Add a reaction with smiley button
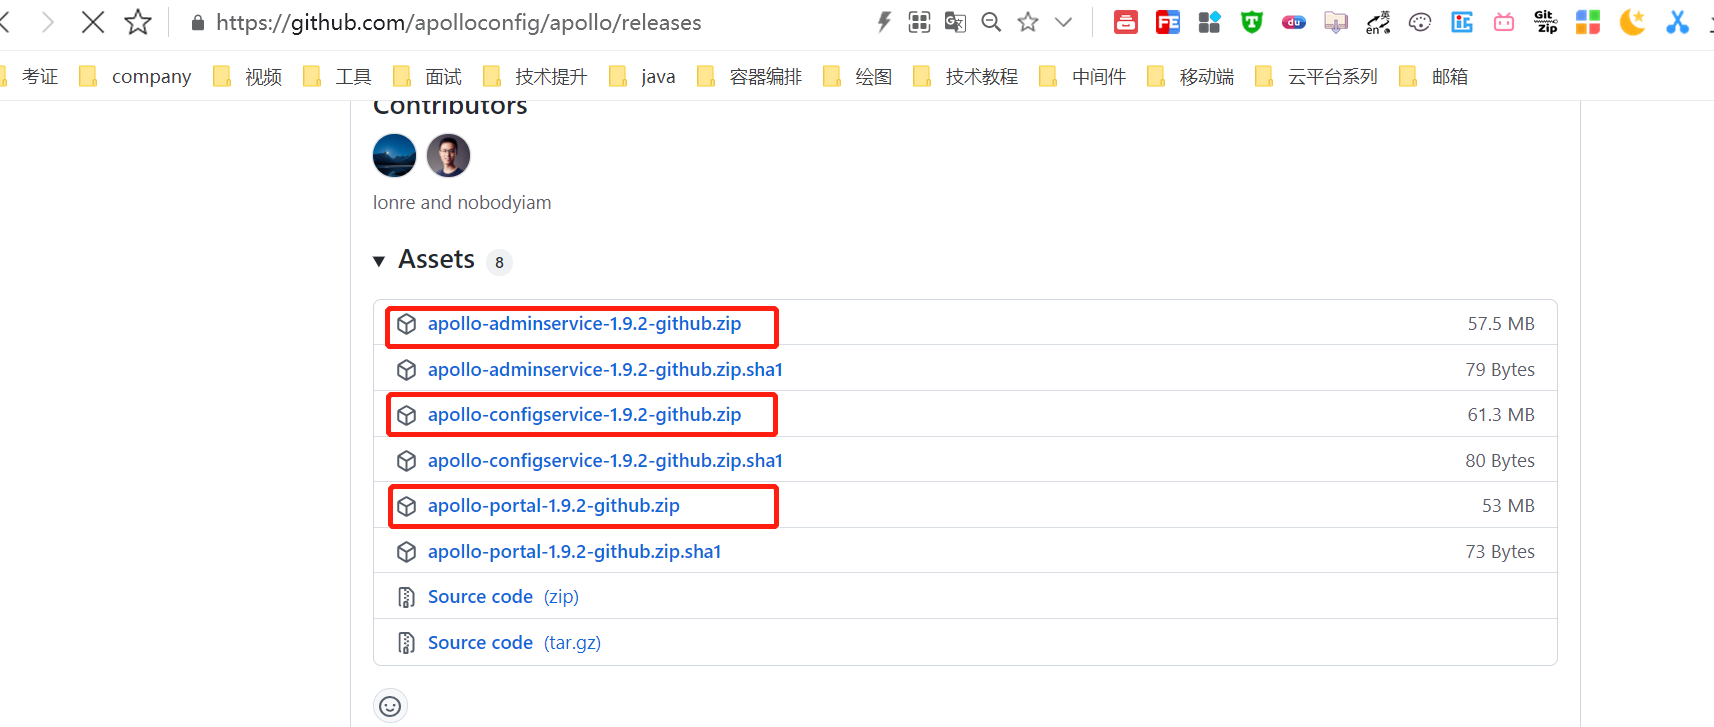Viewport: 1714px width, 727px height. pos(390,706)
